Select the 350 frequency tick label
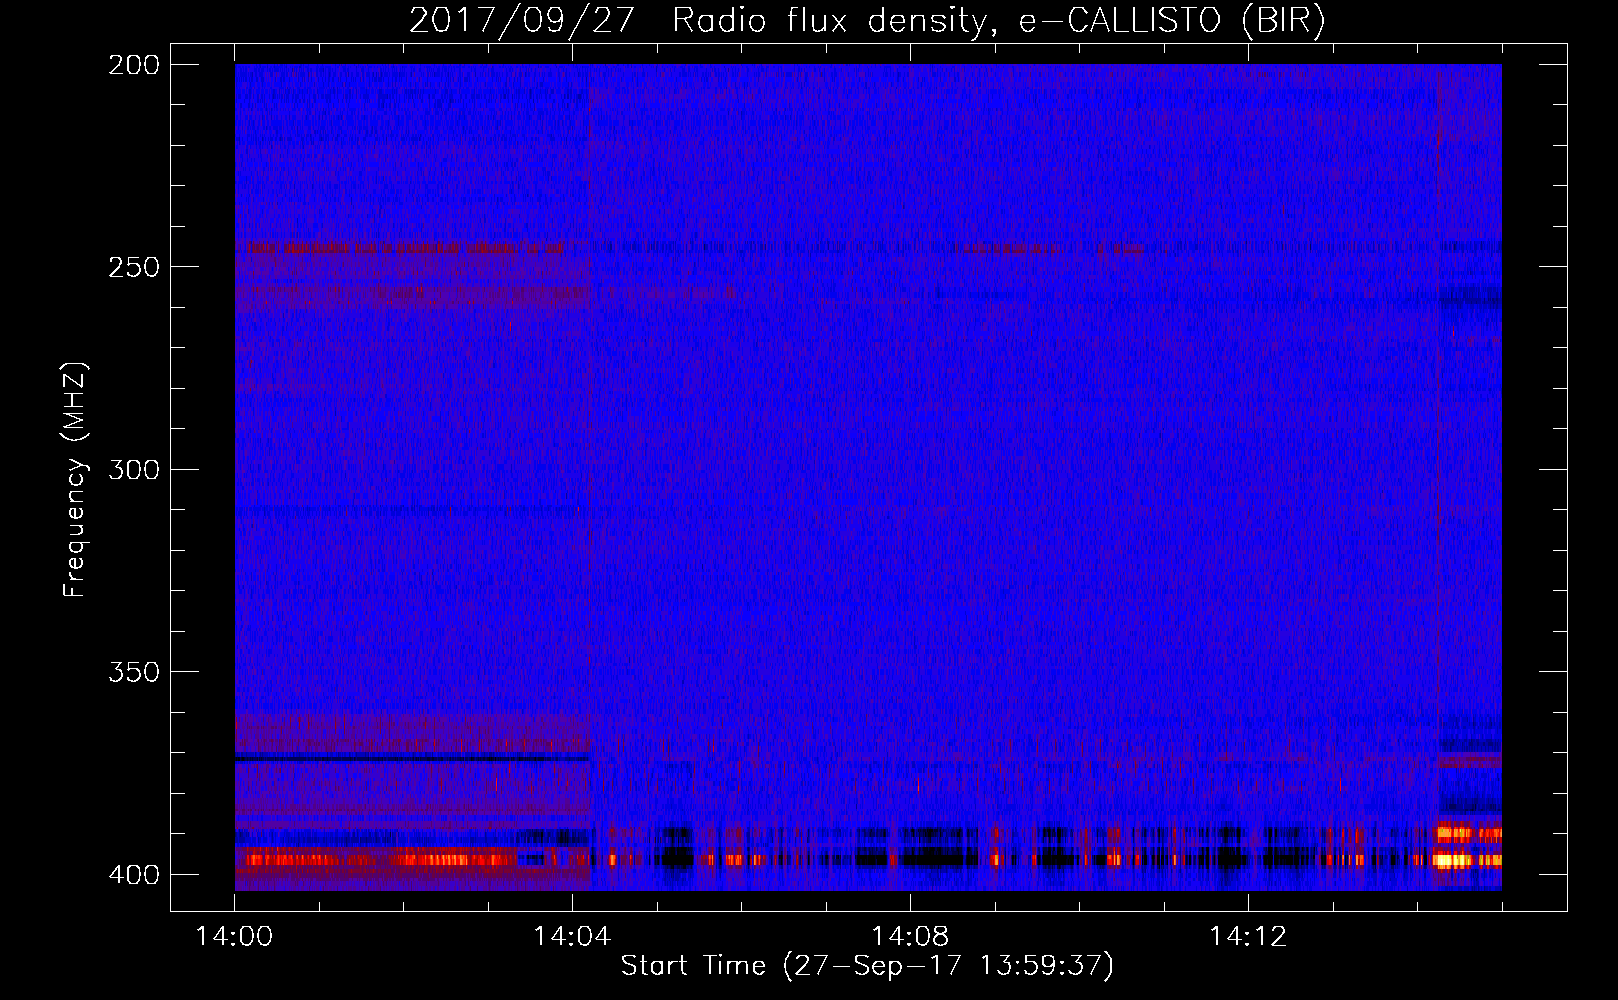This screenshot has width=1618, height=1000. 133,672
